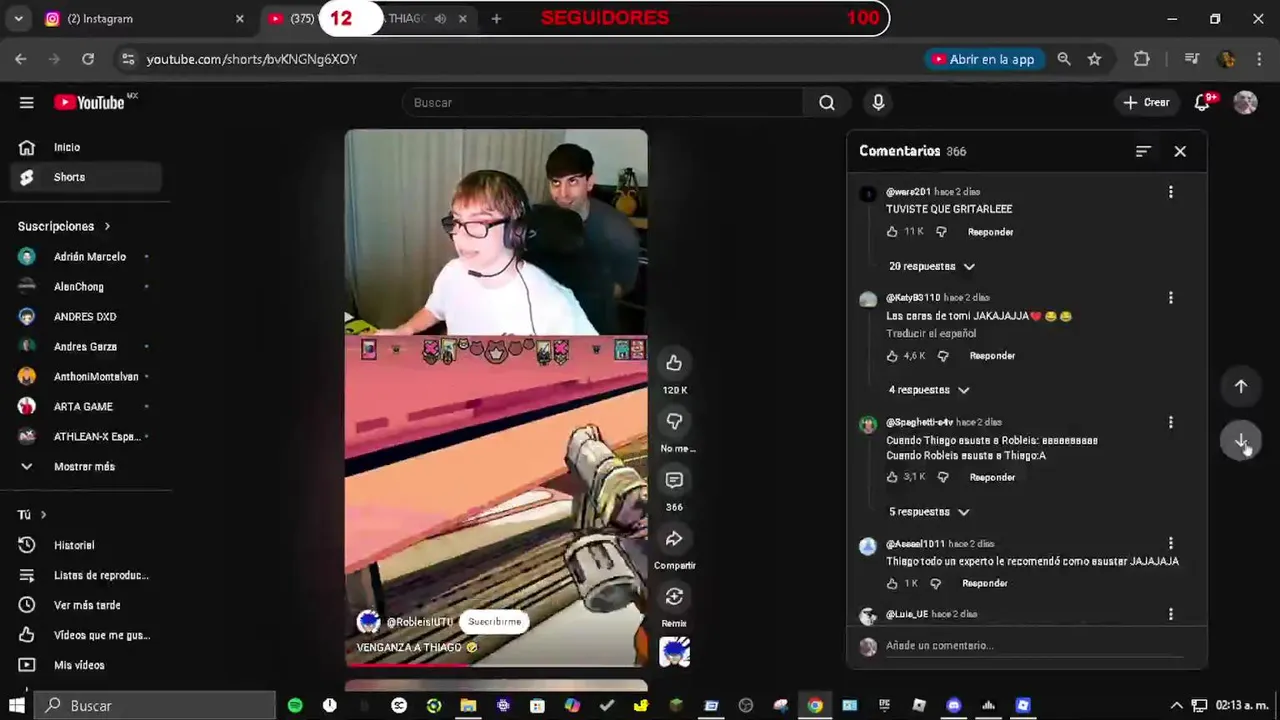Like the TUVISTE QUE GRITARLEEE comment

892,232
